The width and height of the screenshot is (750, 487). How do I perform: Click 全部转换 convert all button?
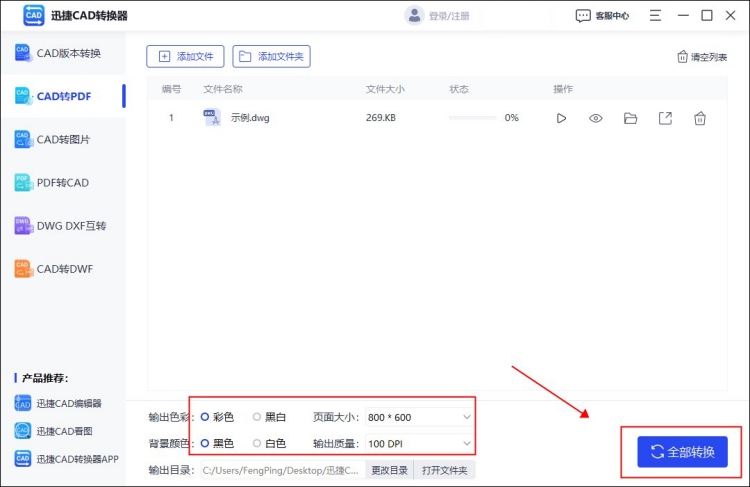click(682, 452)
